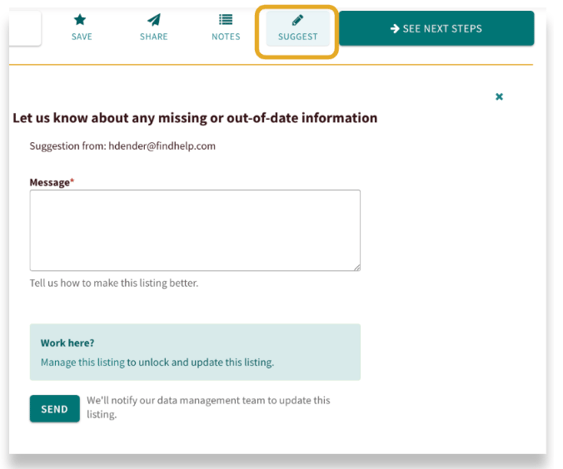Screen dimensions: 563x469
Task: Open the 'Manage this listing' link
Action: pos(83,362)
